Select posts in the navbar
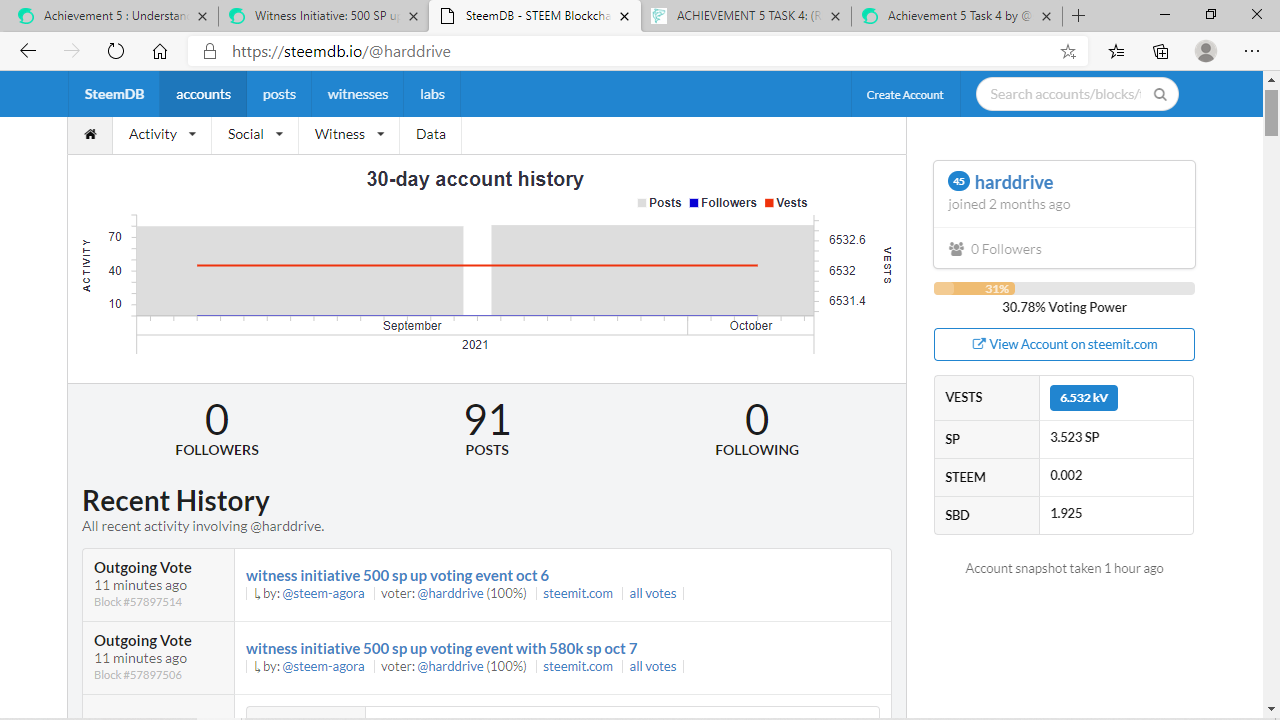 (x=279, y=94)
